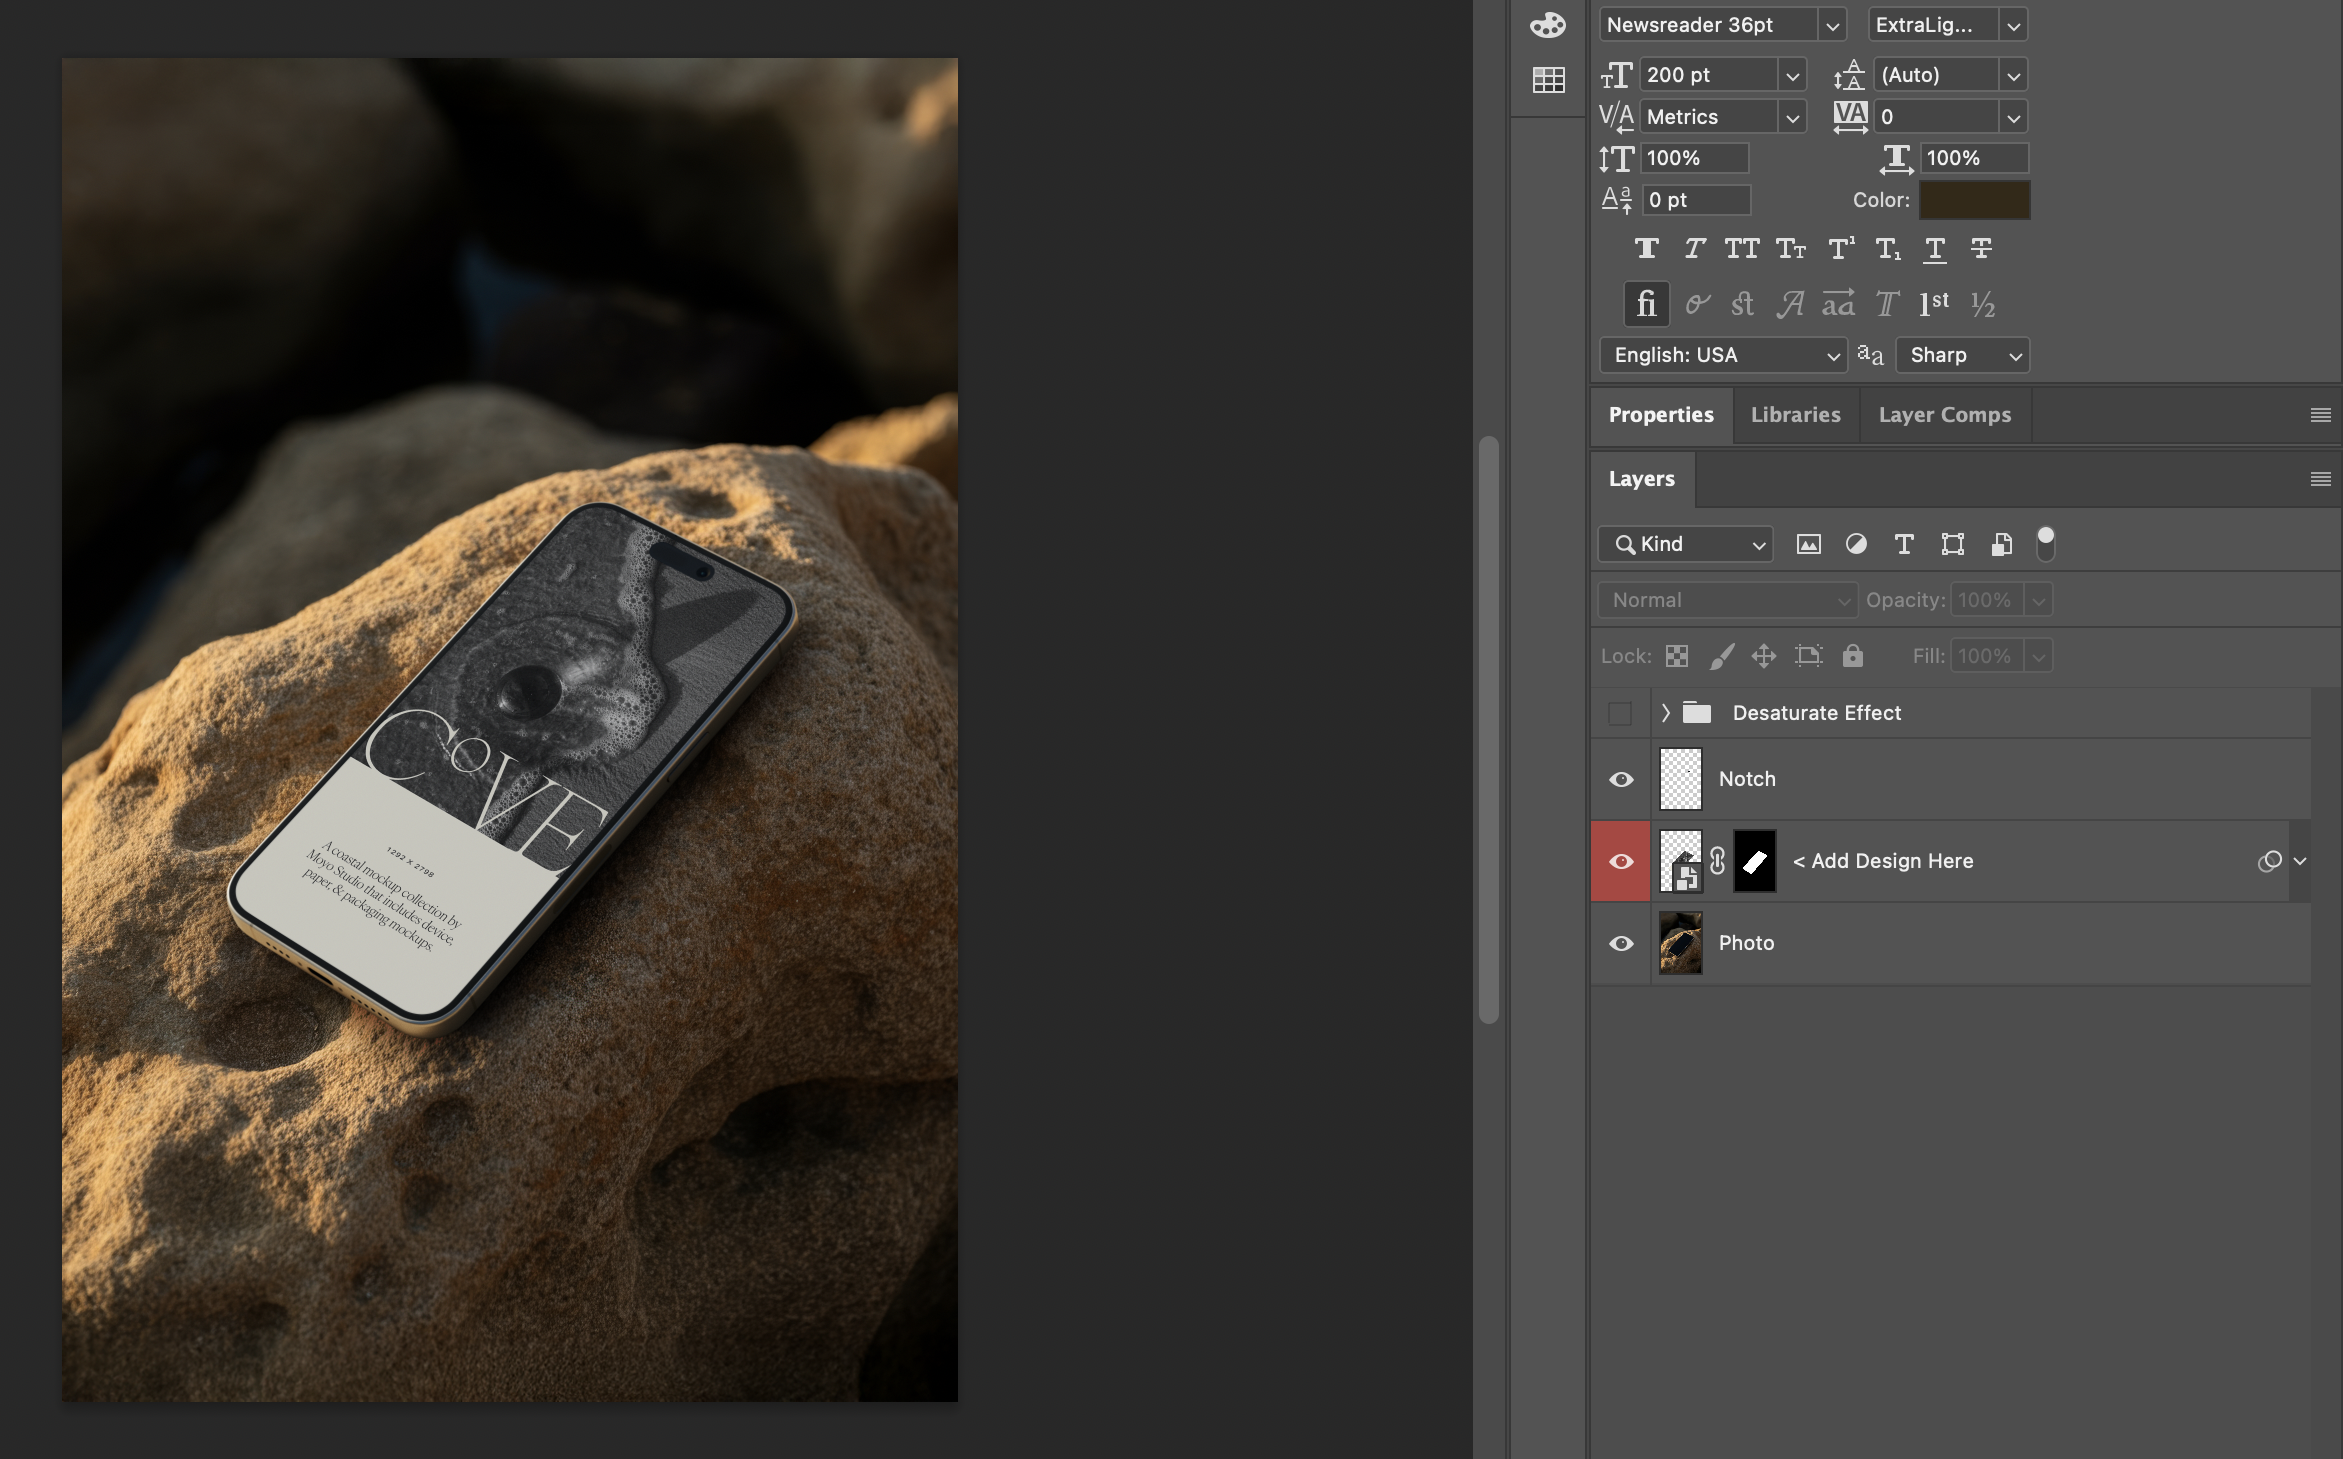This screenshot has height=1459, width=2343.
Task: Switch to the Libraries tab
Action: pyautogui.click(x=1795, y=415)
